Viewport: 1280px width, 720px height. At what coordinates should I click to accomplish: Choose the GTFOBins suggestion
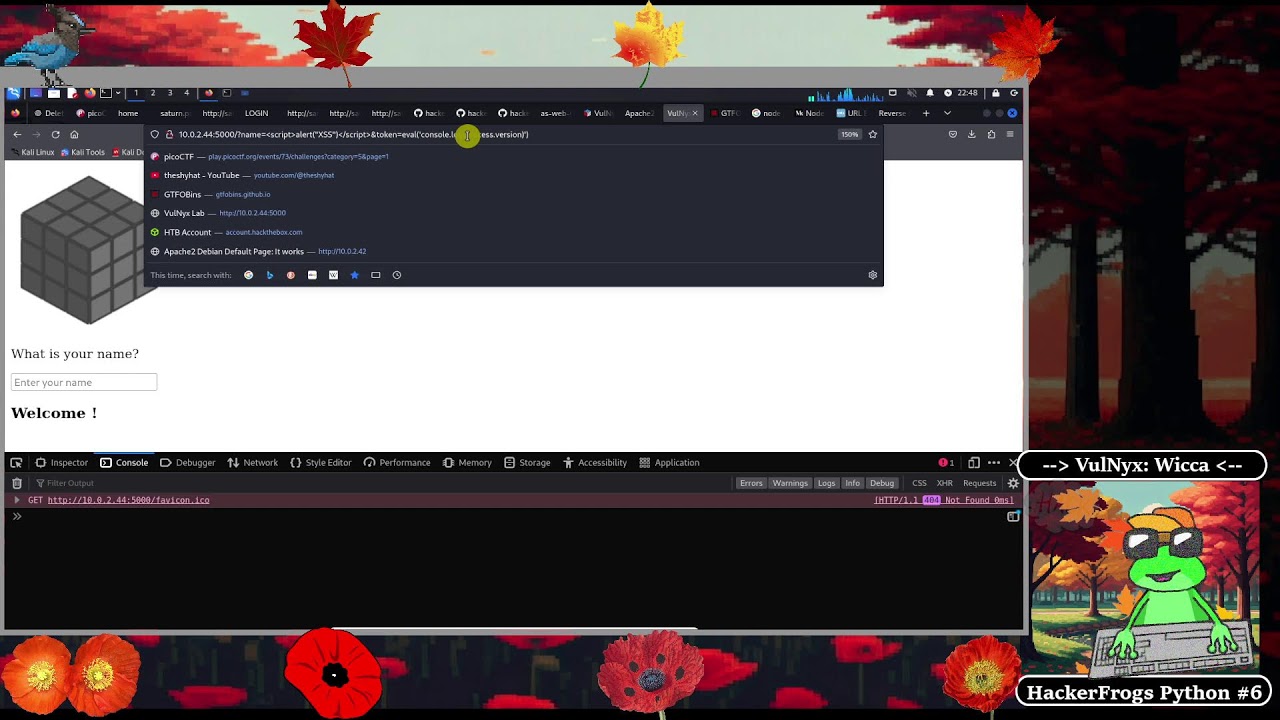click(x=514, y=194)
